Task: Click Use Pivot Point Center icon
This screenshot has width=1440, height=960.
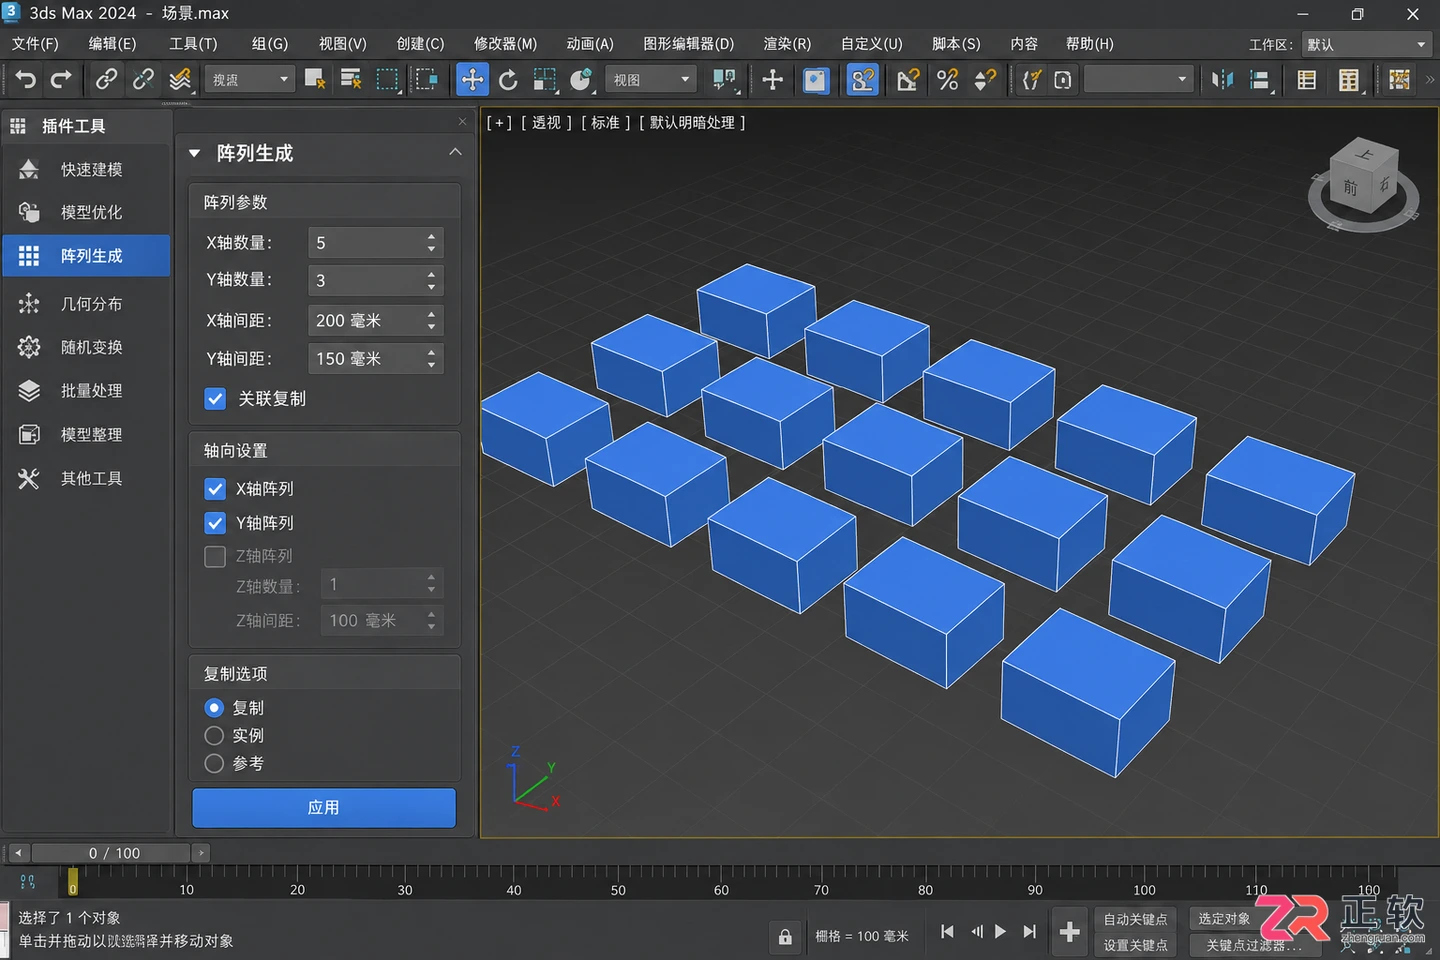Action: pyautogui.click(x=725, y=79)
